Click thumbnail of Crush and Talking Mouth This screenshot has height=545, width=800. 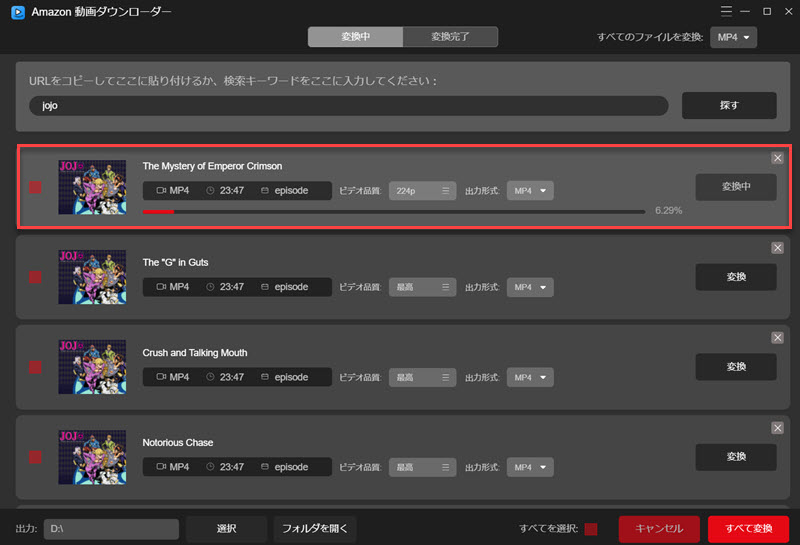click(92, 367)
